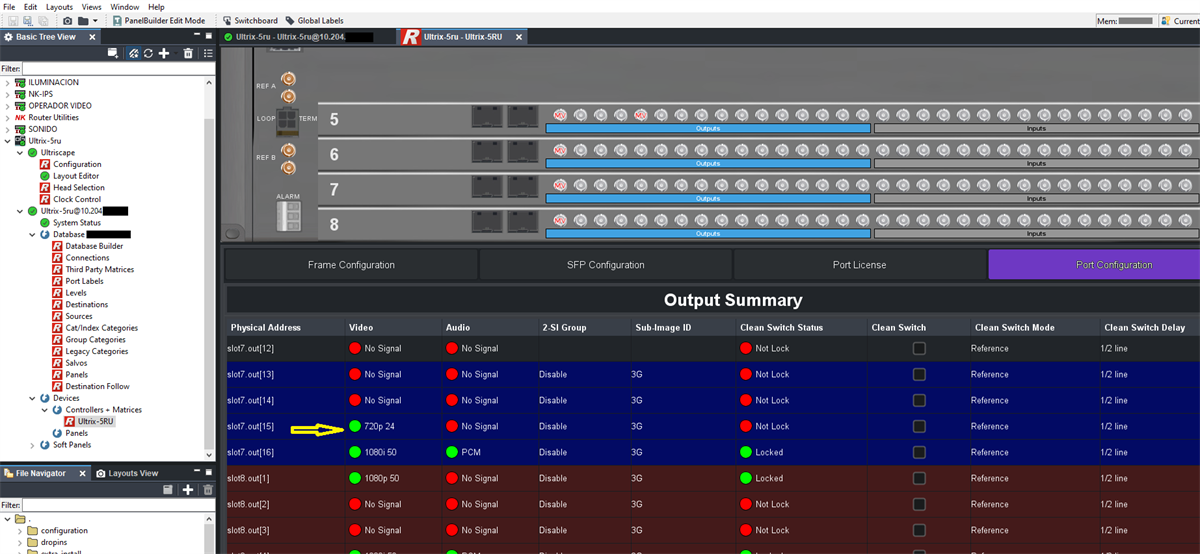Click the camera screenshot icon in toolbar
The height and width of the screenshot is (554, 1200).
coord(67,20)
